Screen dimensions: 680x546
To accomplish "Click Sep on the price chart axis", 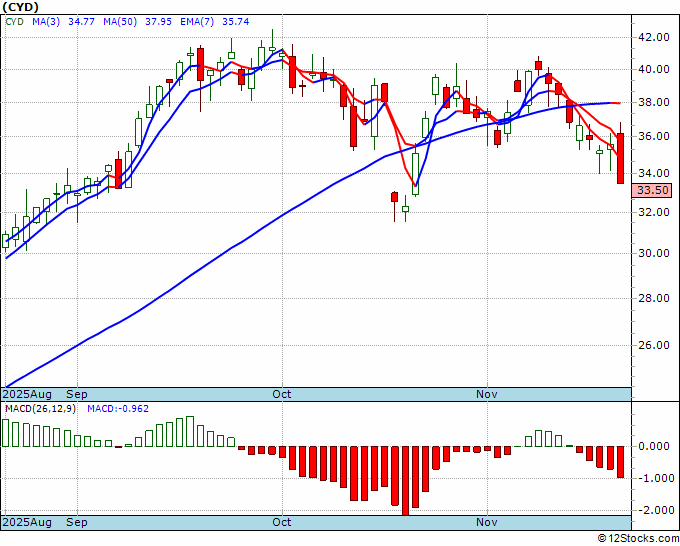I will pos(77,394).
